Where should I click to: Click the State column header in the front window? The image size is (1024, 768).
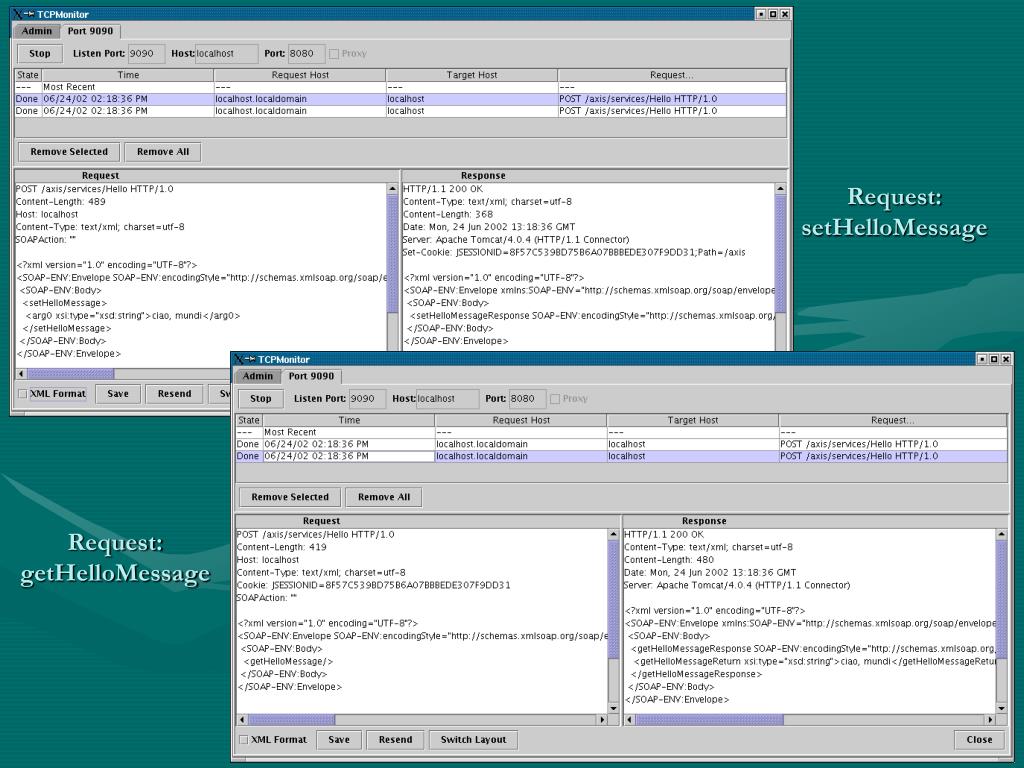pyautogui.click(x=249, y=420)
